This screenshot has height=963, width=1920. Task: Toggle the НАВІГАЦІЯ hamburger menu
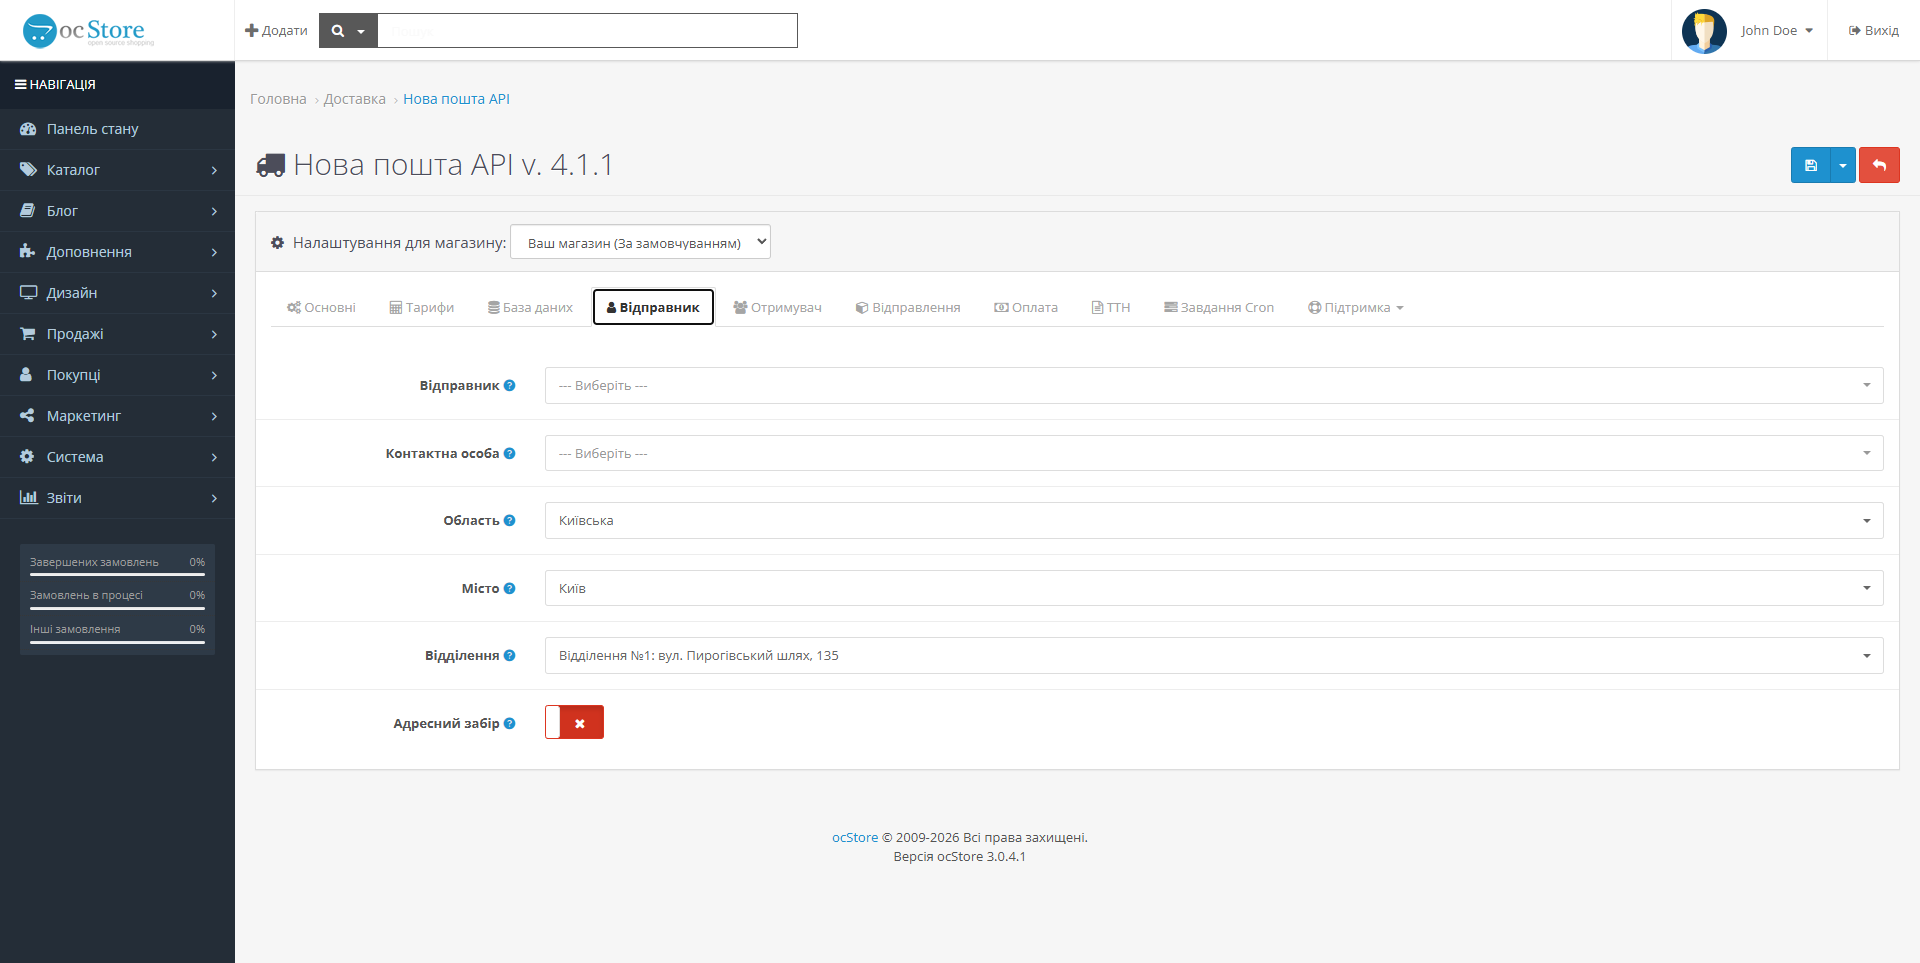[55, 85]
